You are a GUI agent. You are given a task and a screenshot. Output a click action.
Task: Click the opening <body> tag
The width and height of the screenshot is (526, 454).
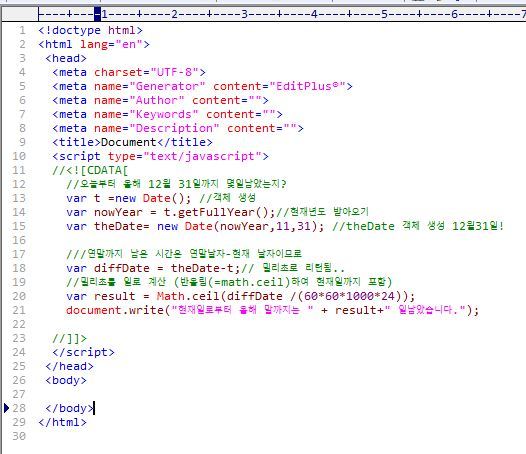pyautogui.click(x=66, y=380)
